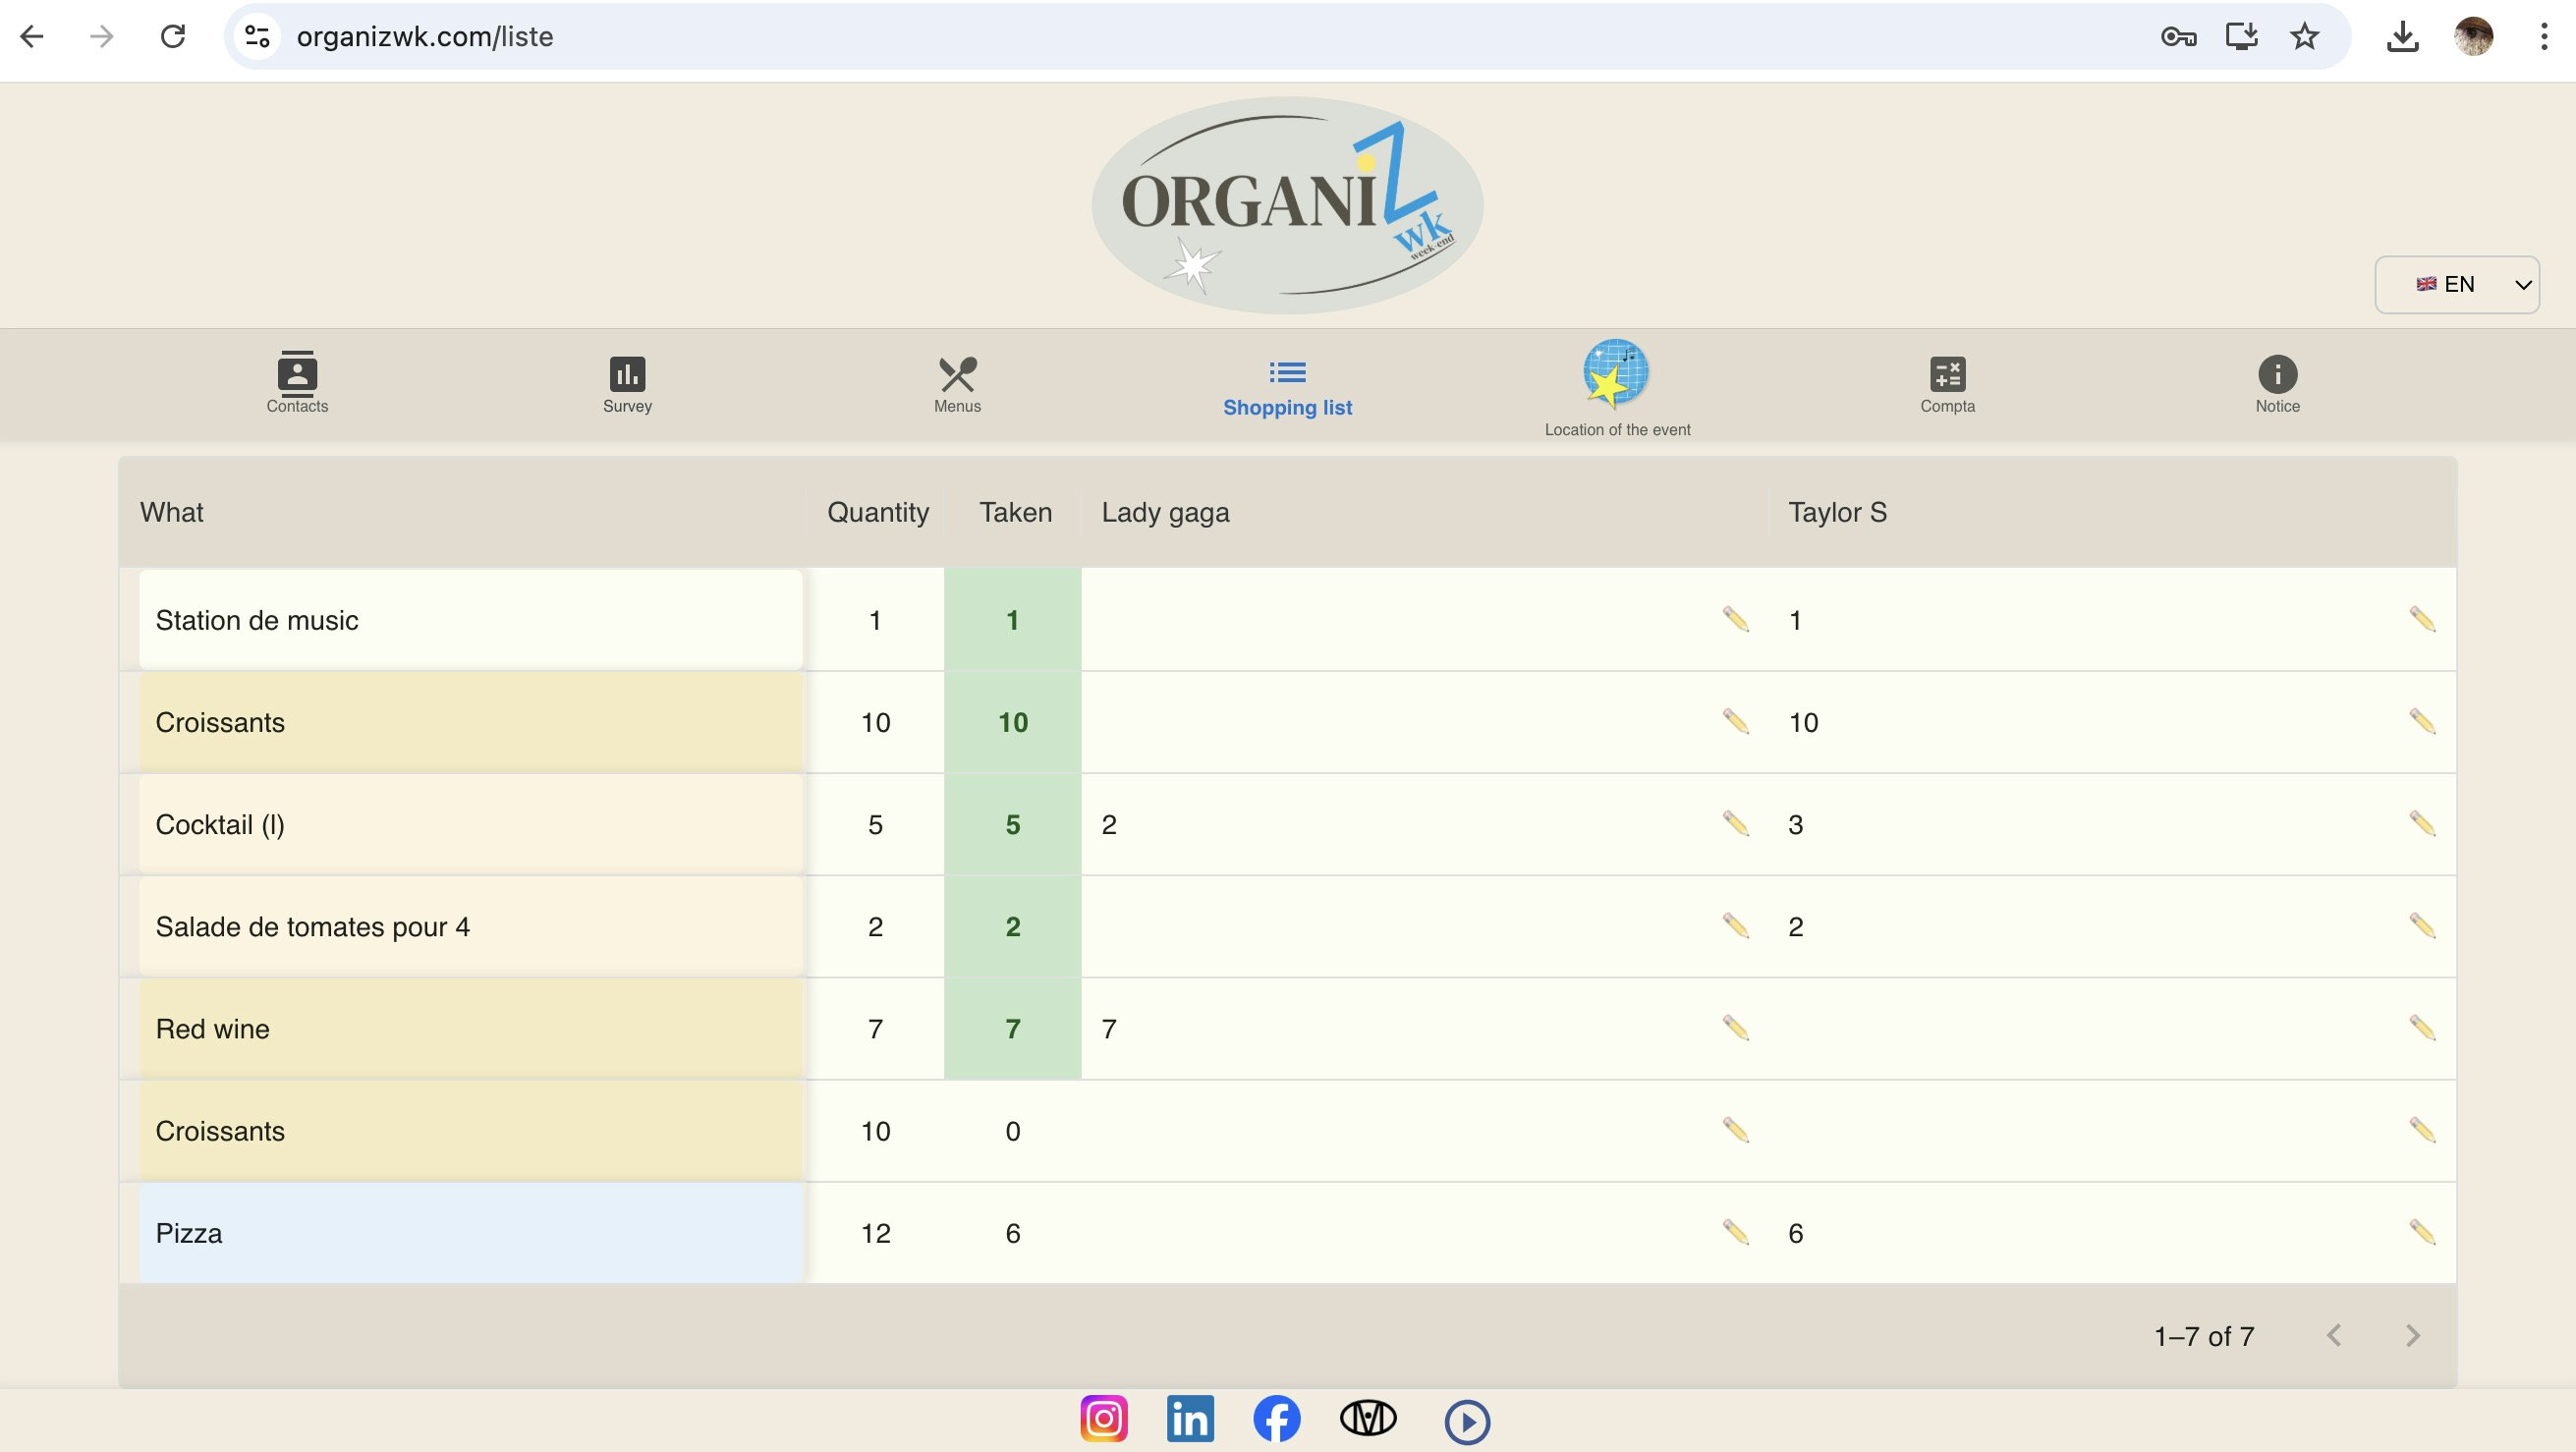Switch to the Shopping list tab

(x=1288, y=390)
